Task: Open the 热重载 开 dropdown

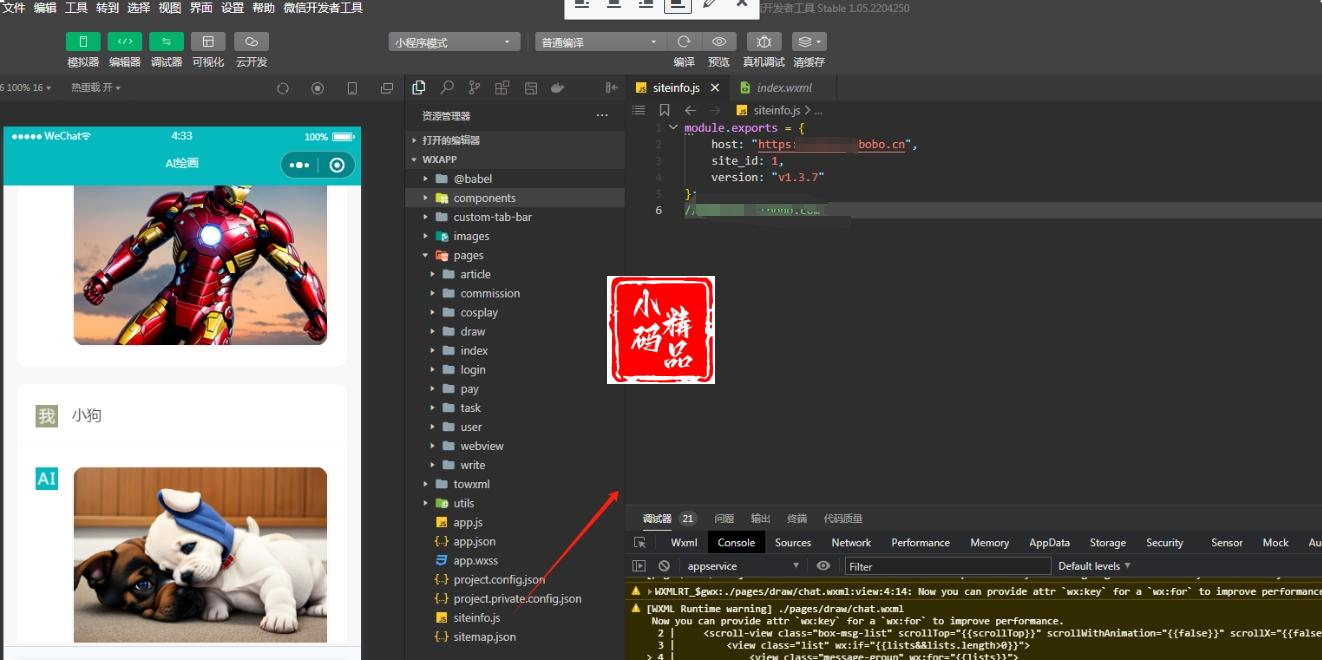Action: click(96, 88)
